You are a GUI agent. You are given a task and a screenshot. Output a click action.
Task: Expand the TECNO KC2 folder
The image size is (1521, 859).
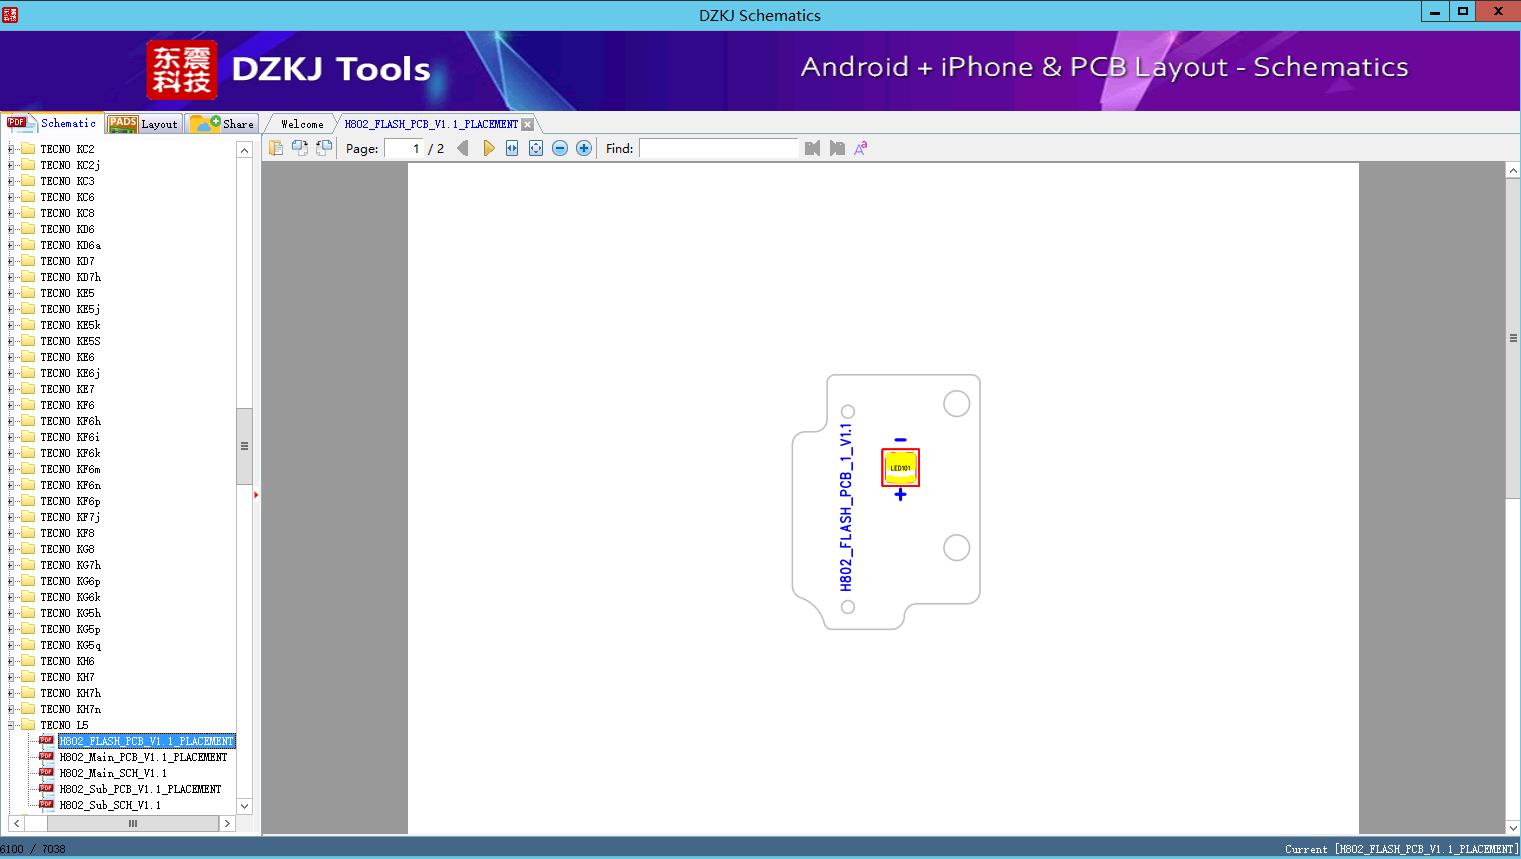(11, 149)
